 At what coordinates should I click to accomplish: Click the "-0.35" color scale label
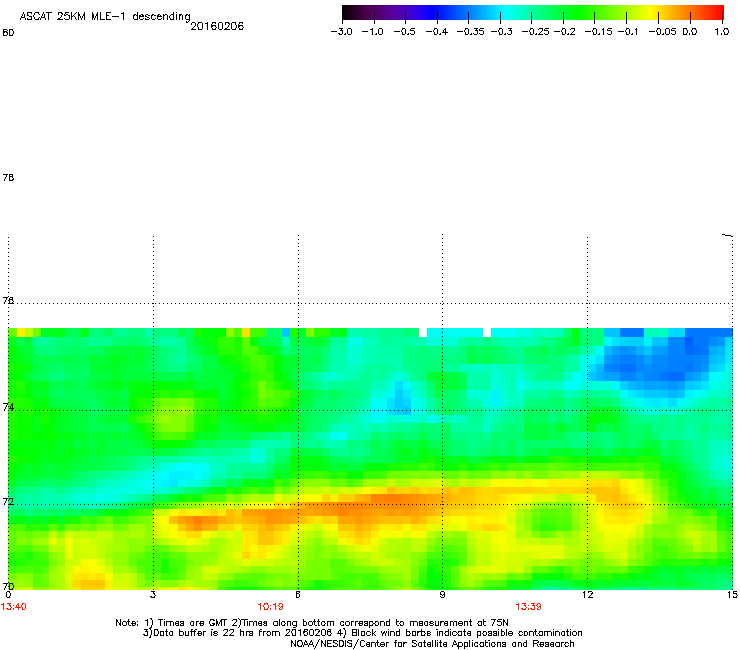[x=470, y=32]
